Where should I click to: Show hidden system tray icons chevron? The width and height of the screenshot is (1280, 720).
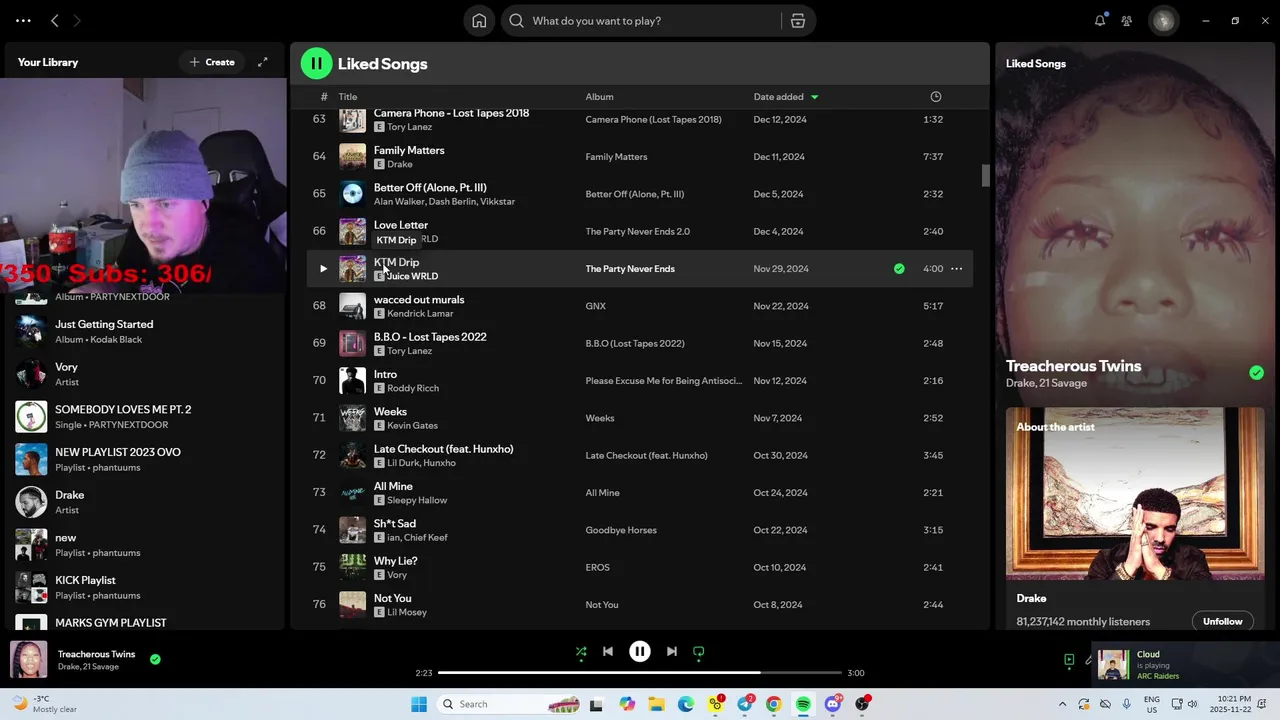1062,704
